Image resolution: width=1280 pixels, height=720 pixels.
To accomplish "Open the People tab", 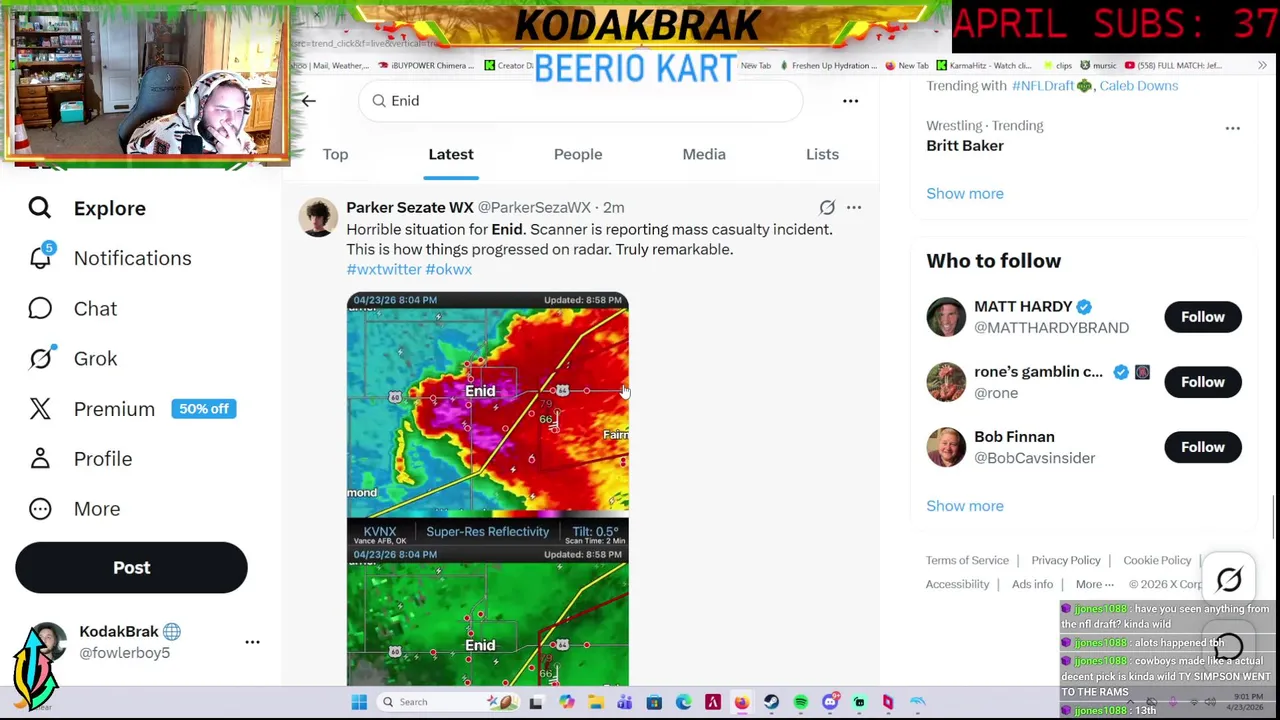I will click(x=578, y=154).
